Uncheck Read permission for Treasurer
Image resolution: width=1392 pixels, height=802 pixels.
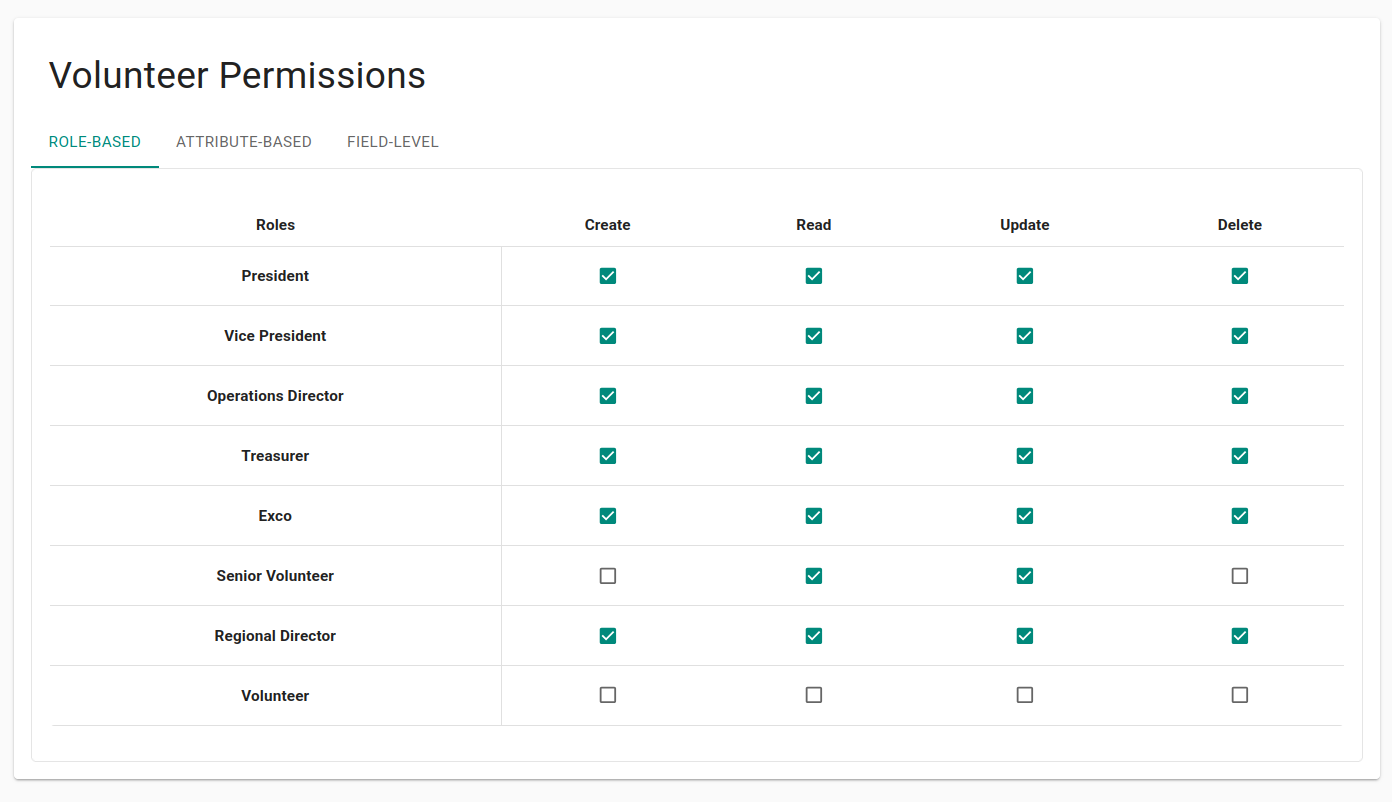click(814, 456)
